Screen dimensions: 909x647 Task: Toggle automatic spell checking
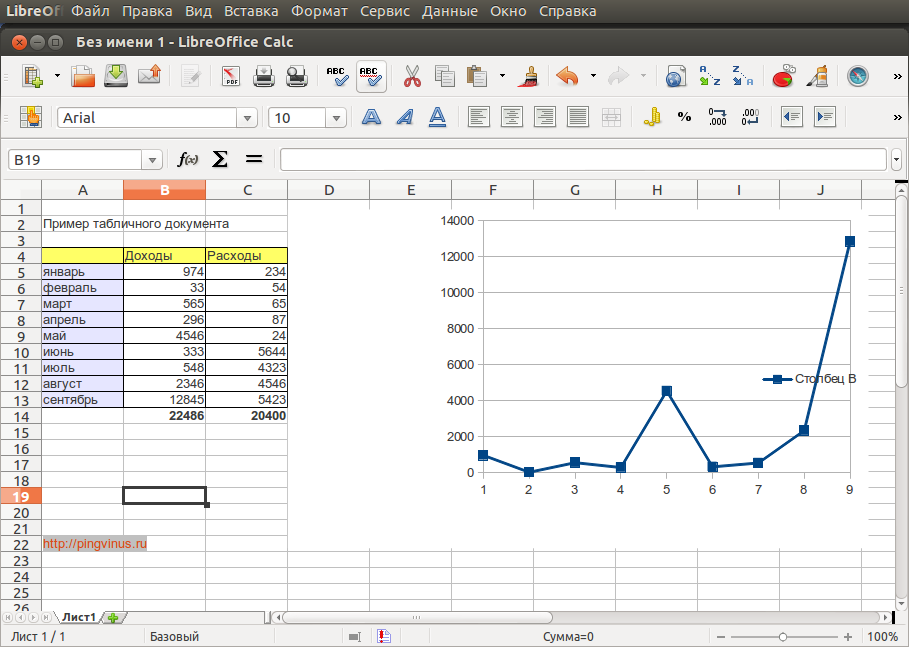point(371,76)
